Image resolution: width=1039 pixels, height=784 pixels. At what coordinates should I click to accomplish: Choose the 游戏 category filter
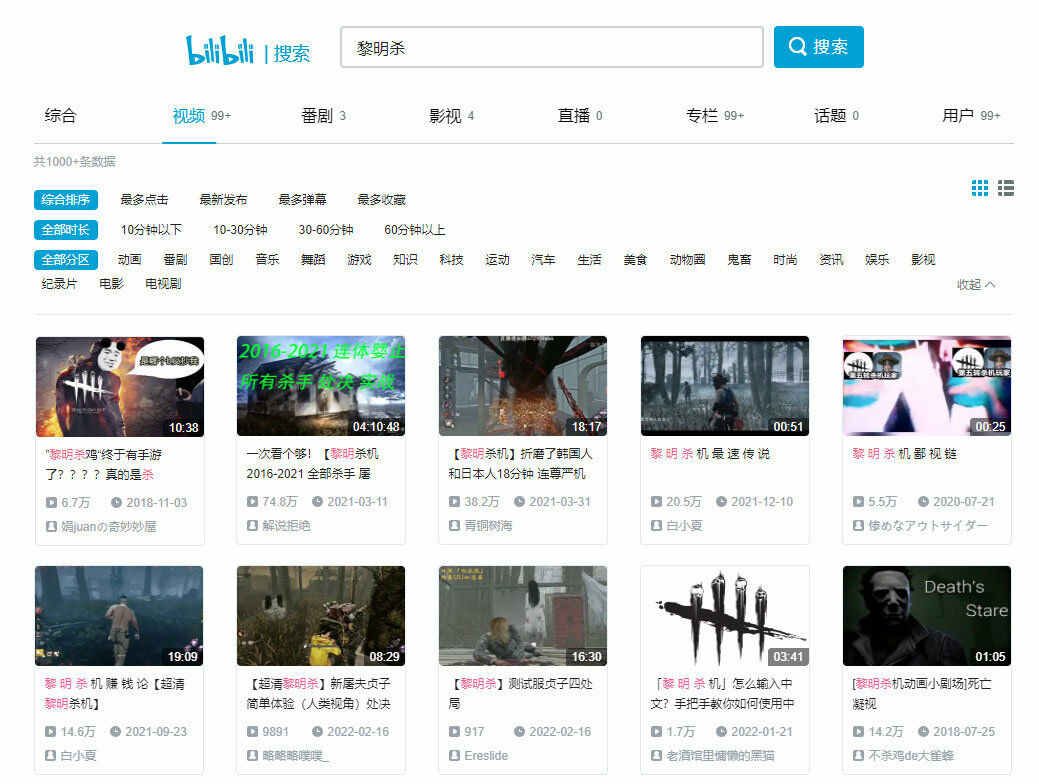359,260
